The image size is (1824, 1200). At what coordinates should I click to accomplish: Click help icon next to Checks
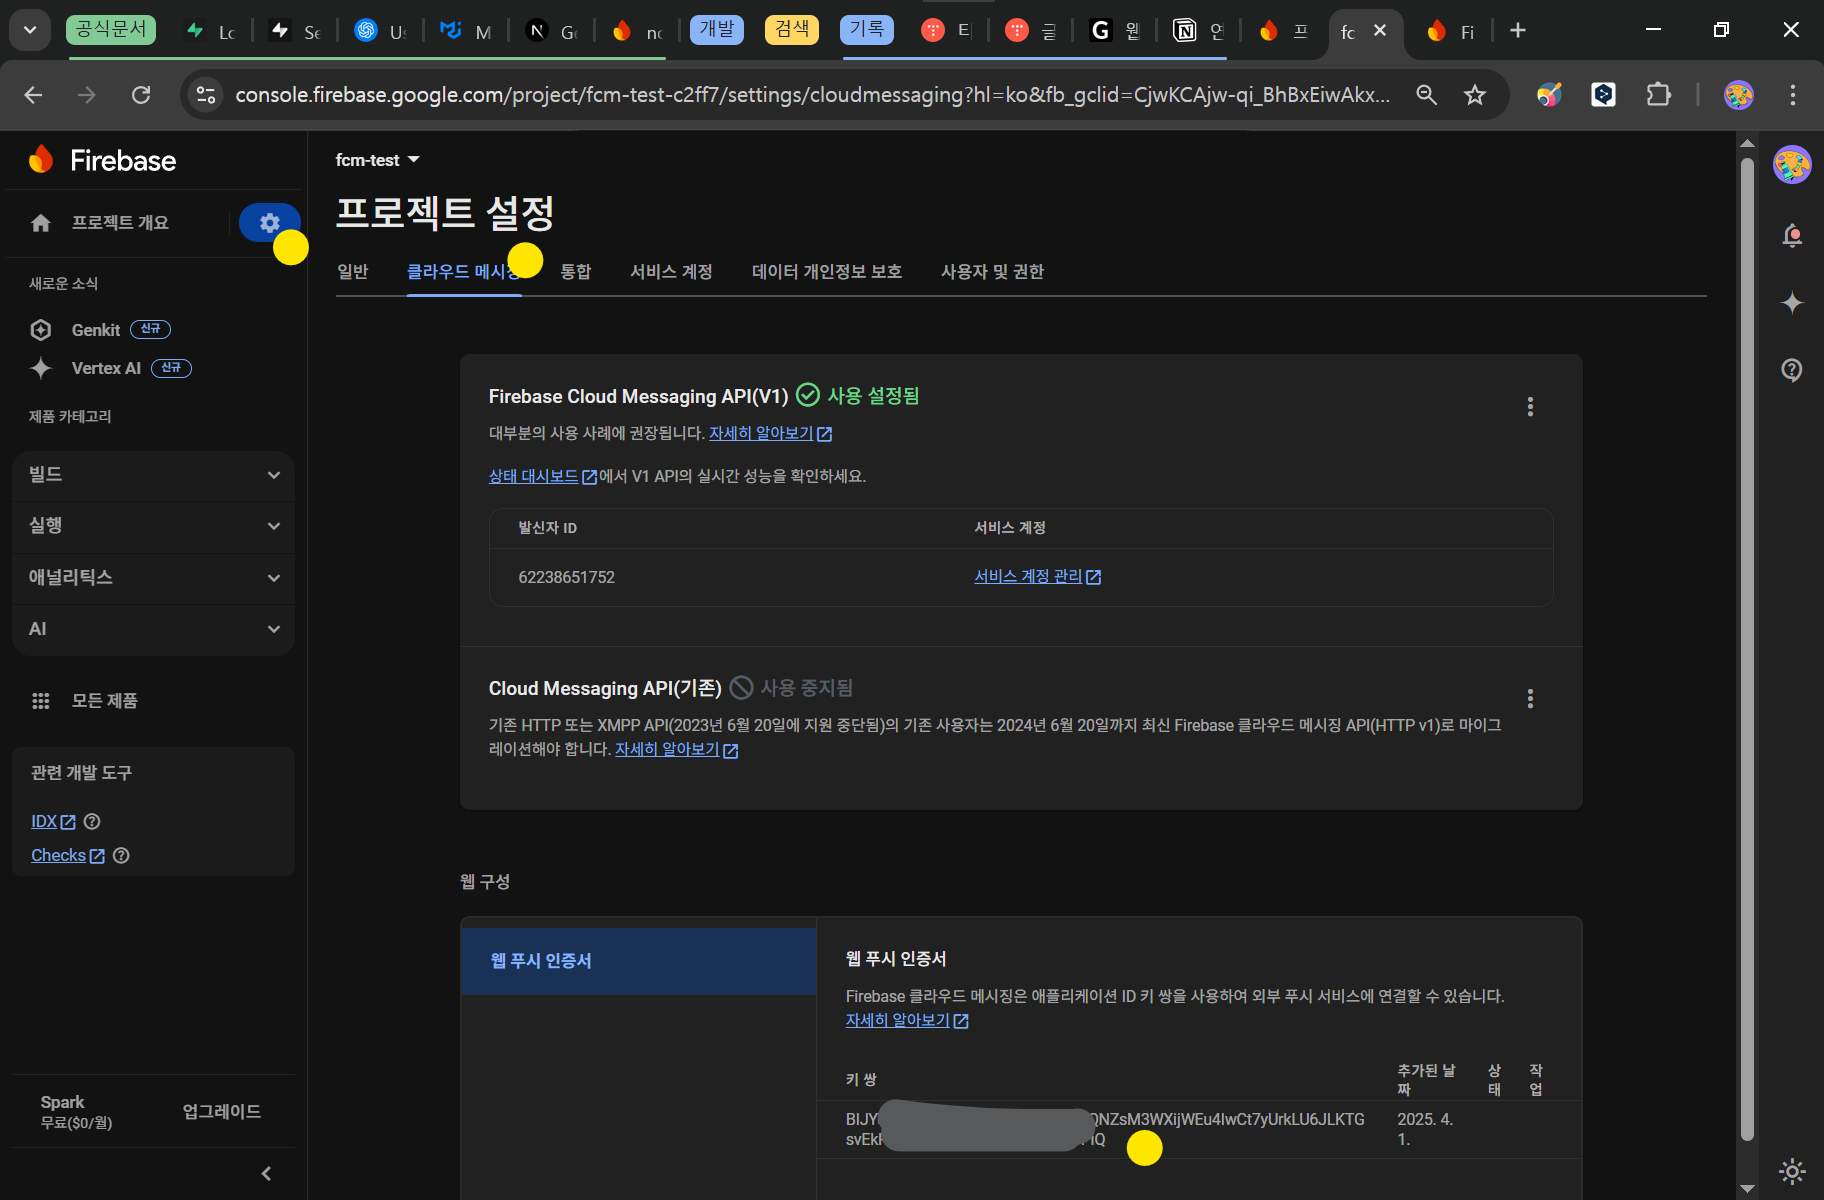121,856
